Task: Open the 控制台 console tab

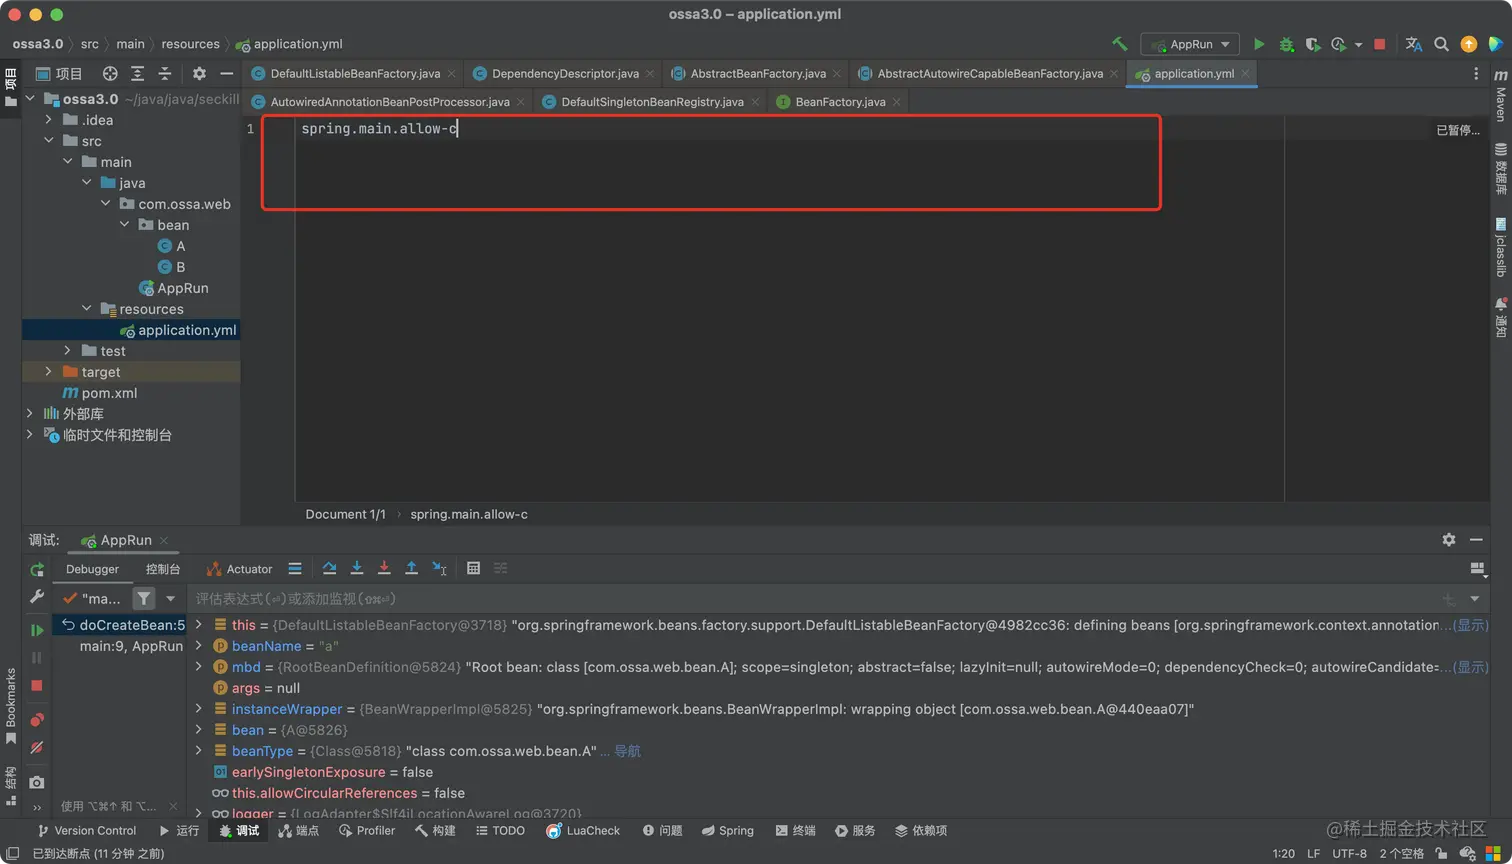Action: point(163,569)
